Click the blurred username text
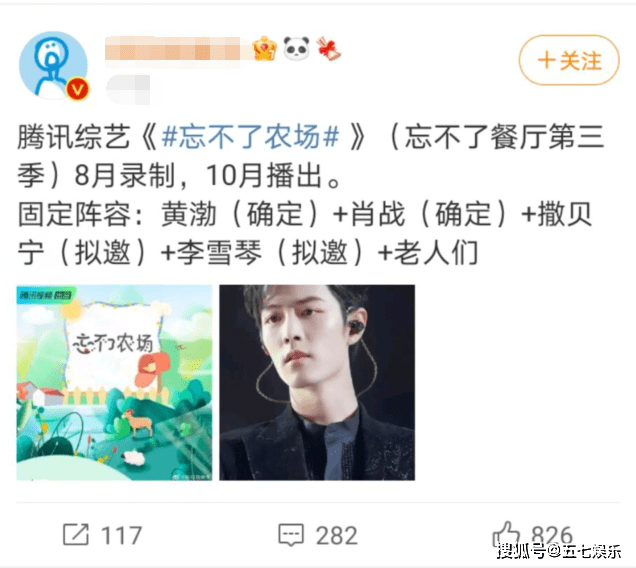 172,49
